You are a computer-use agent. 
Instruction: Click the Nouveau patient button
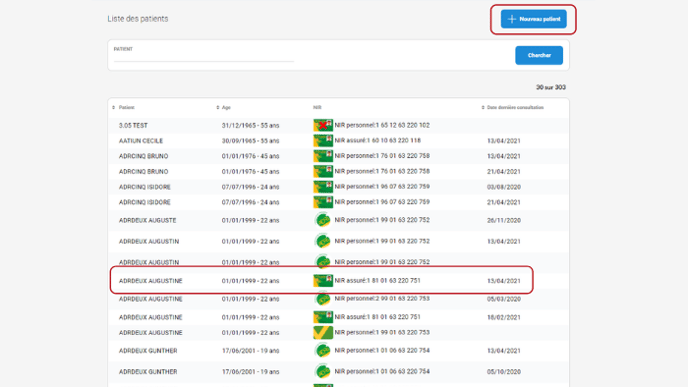(x=534, y=19)
